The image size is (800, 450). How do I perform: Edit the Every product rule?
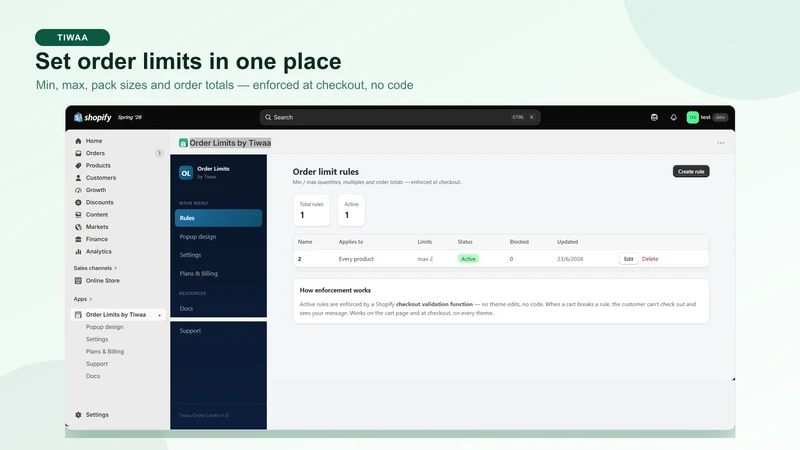(x=629, y=259)
